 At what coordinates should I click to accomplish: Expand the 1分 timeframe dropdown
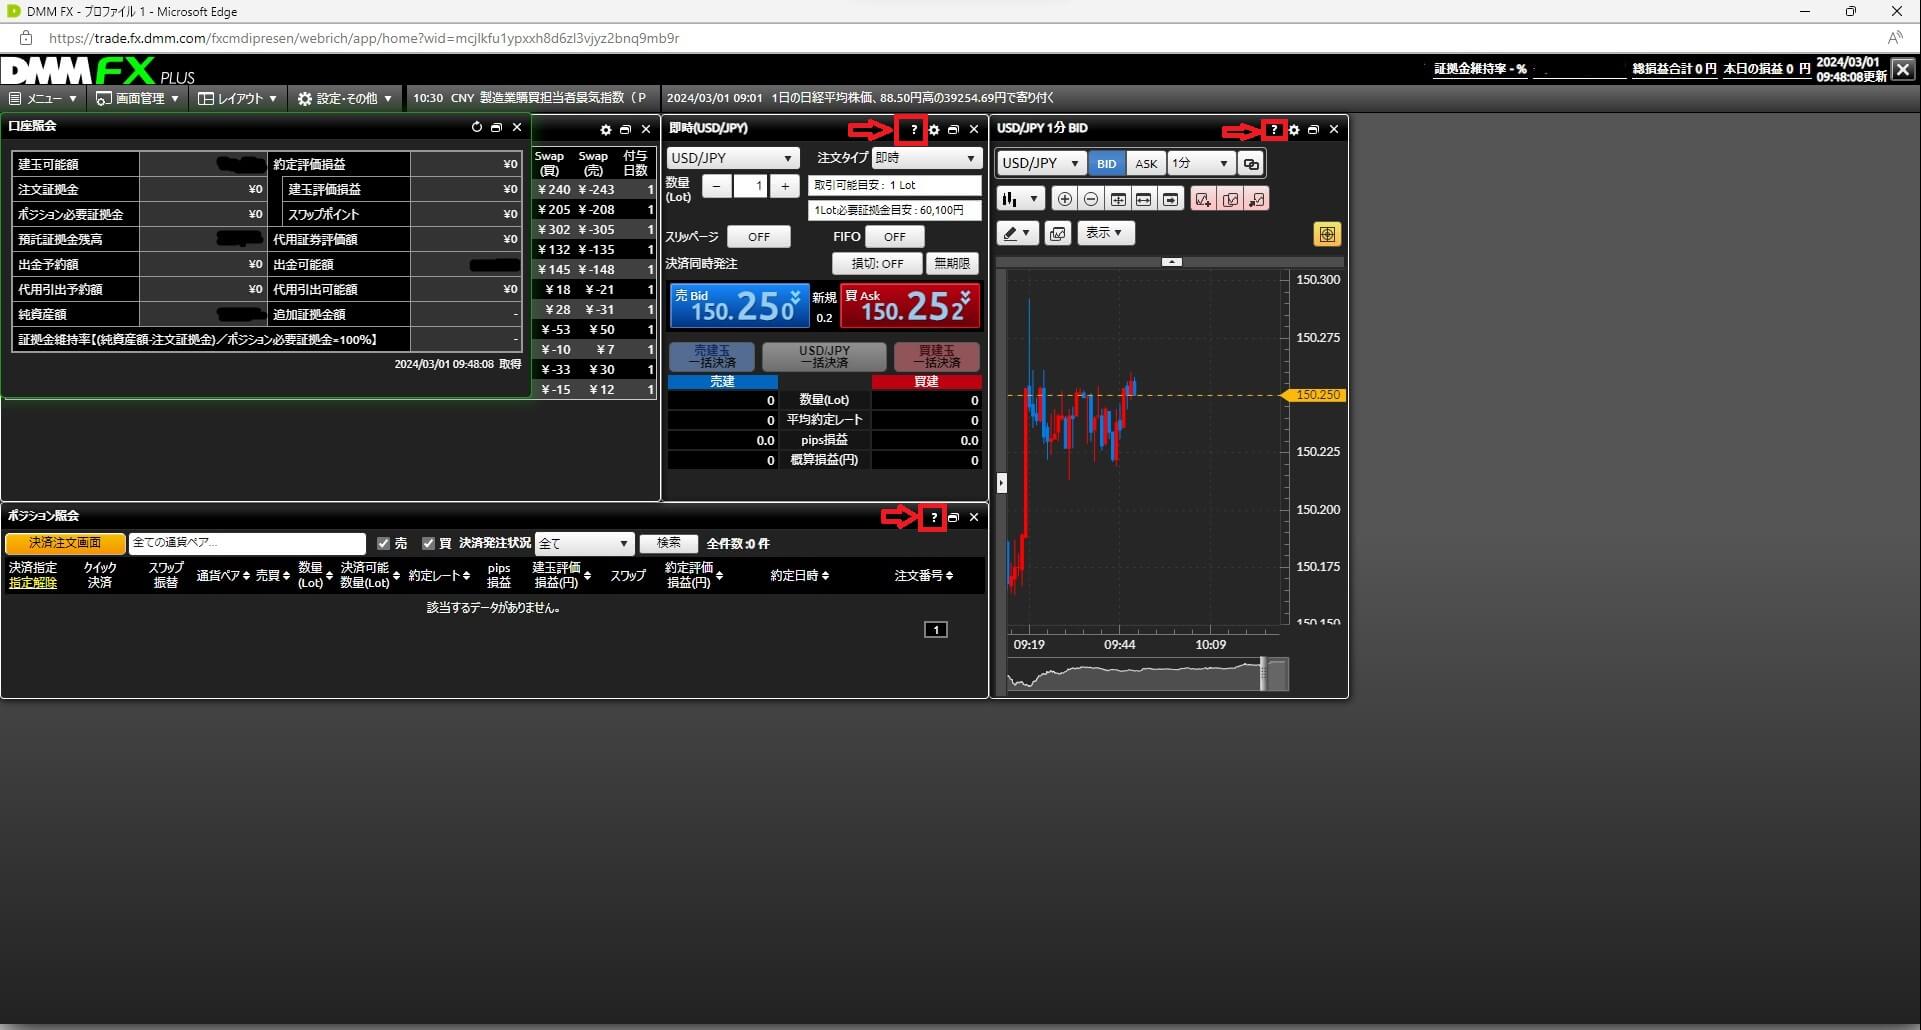tap(1200, 163)
